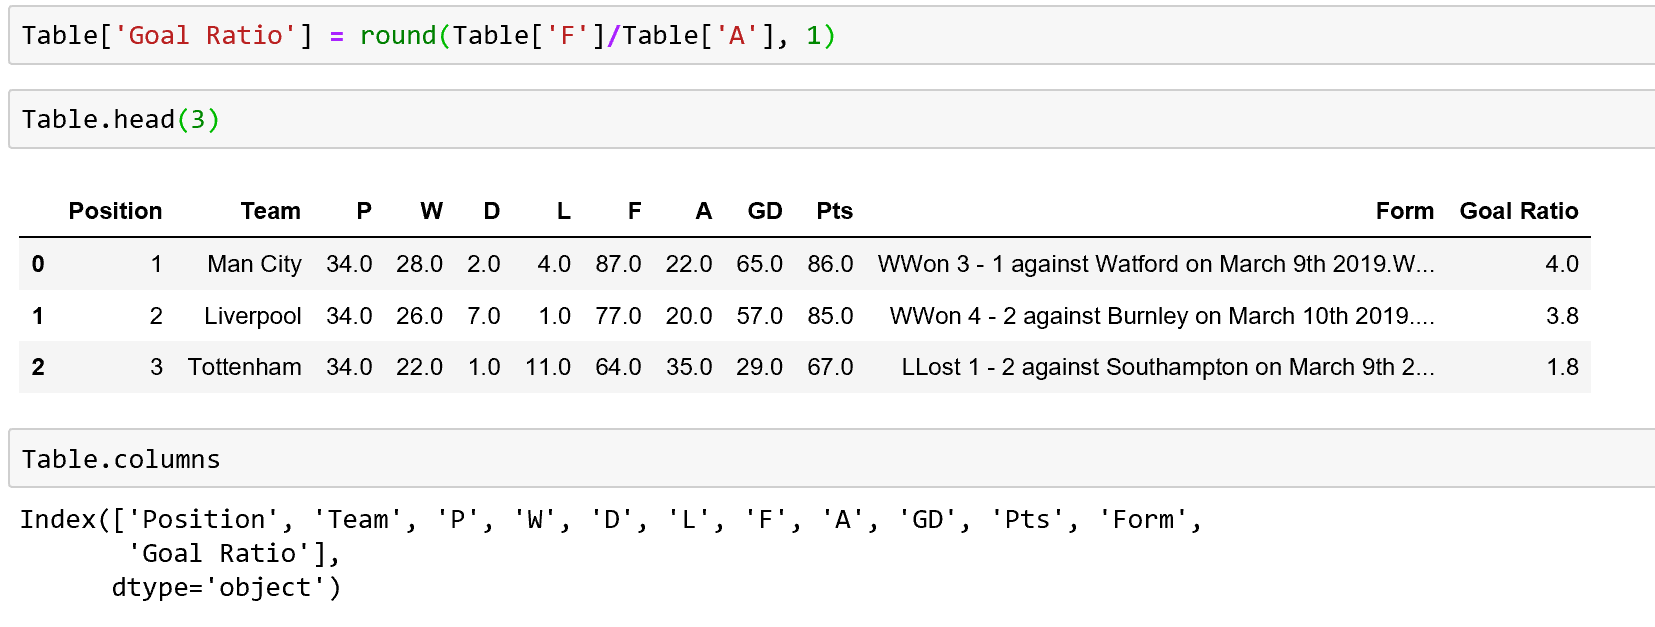Click Liverpool's Goal Ratio value 3.8
The width and height of the screenshot is (1655, 627).
(1561, 316)
